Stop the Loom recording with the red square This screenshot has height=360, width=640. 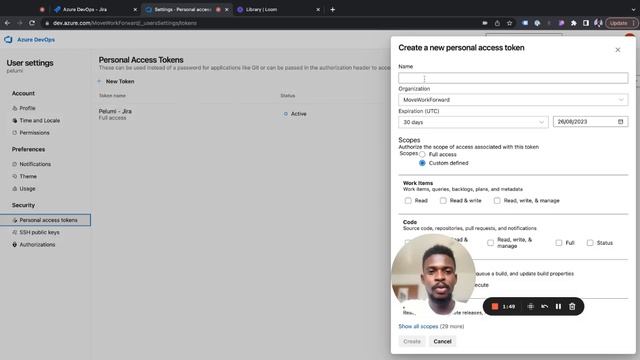click(x=495, y=307)
